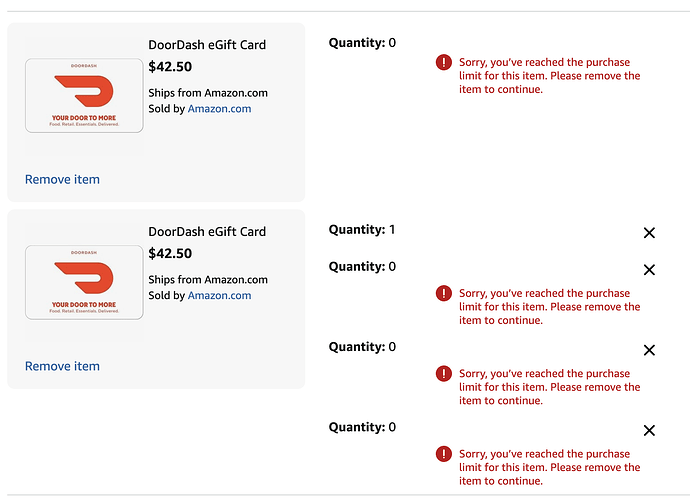Image resolution: width=690 pixels, height=499 pixels.
Task: Click the $42.50 price on the first card
Action: coord(170,68)
